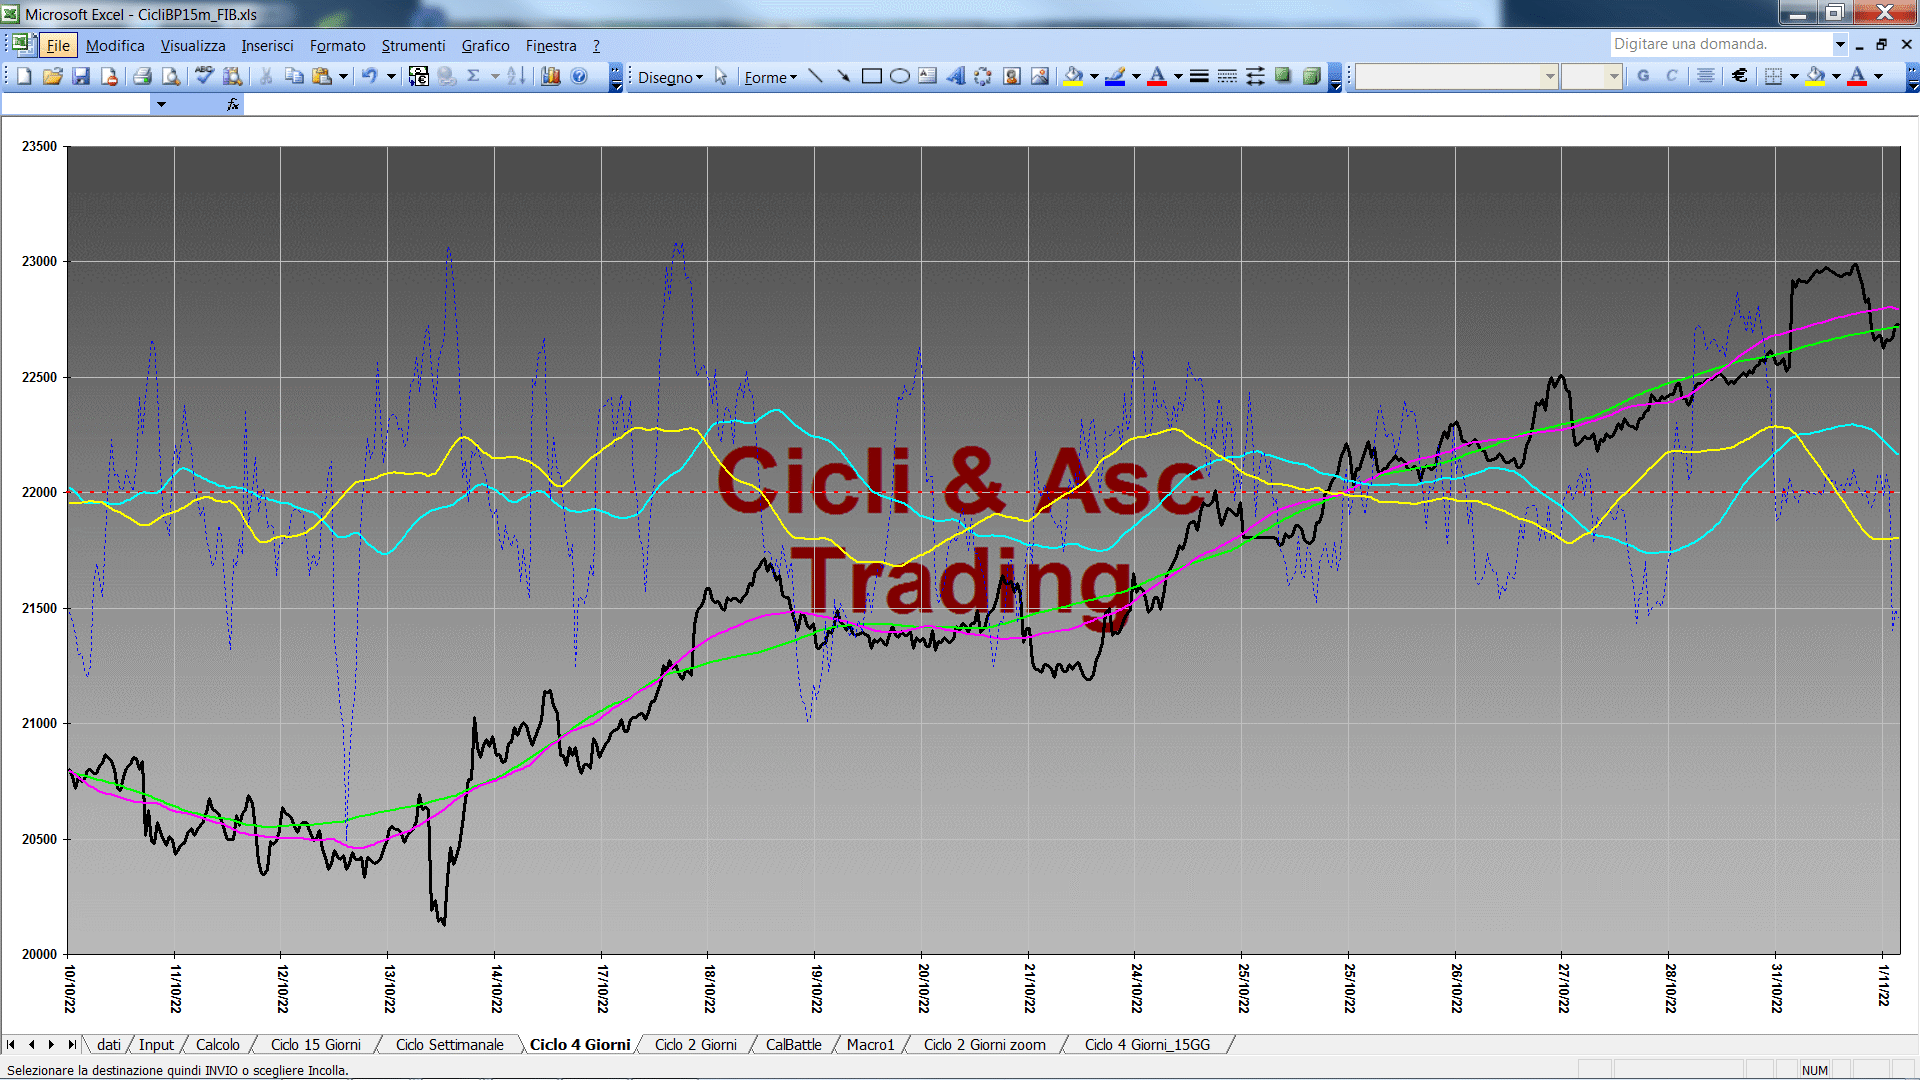This screenshot has width=1920, height=1080.
Task: Print with the printer icon
Action: [x=142, y=76]
